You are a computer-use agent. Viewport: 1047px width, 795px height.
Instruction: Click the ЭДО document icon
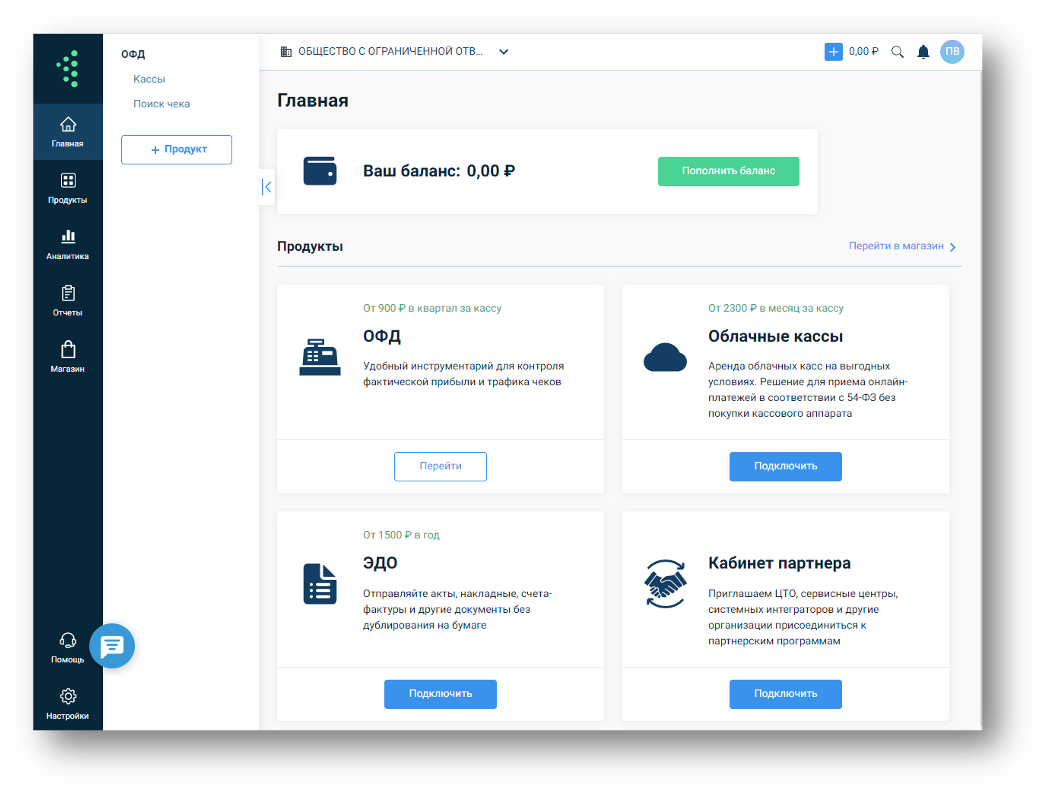[320, 584]
